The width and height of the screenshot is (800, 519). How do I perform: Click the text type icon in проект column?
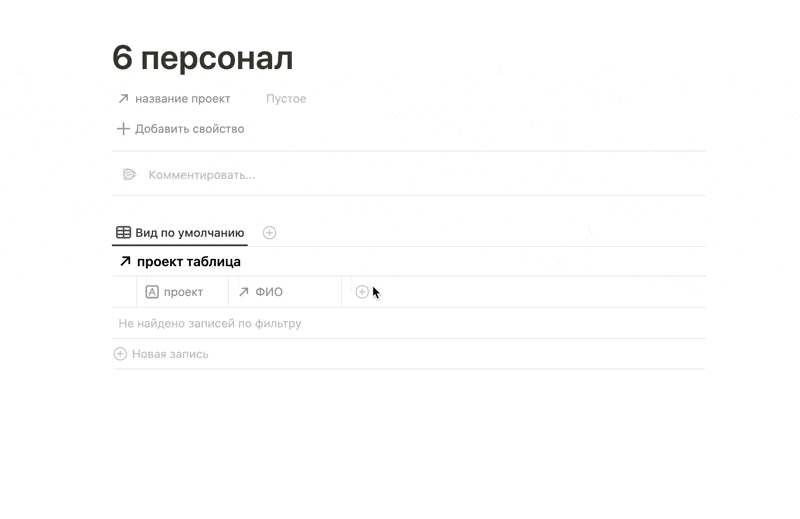point(152,292)
